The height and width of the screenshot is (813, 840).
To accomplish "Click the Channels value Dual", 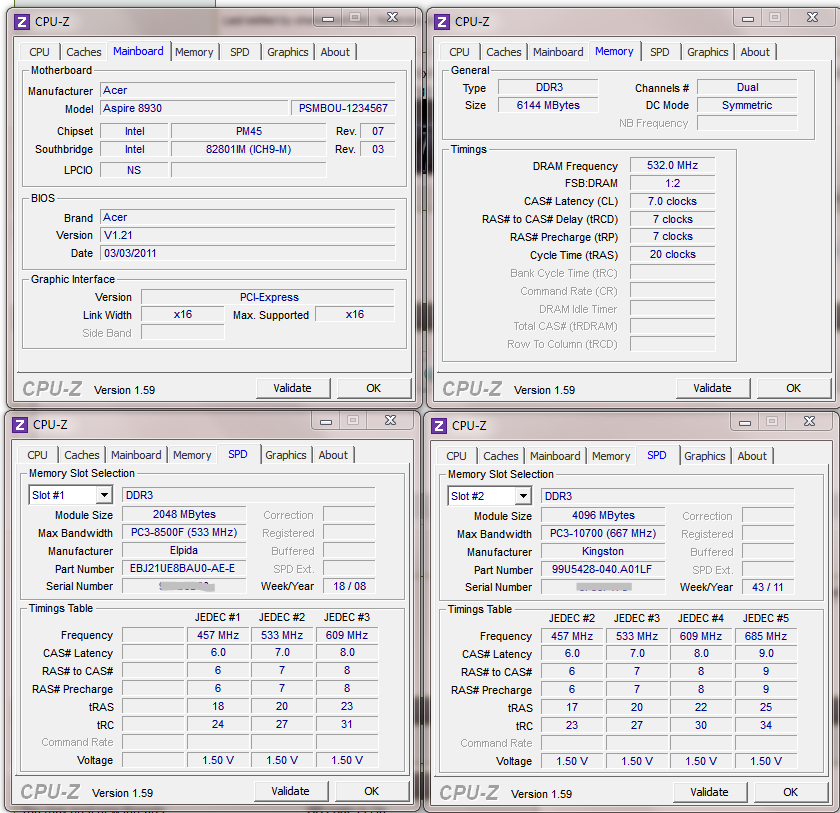I will point(747,87).
